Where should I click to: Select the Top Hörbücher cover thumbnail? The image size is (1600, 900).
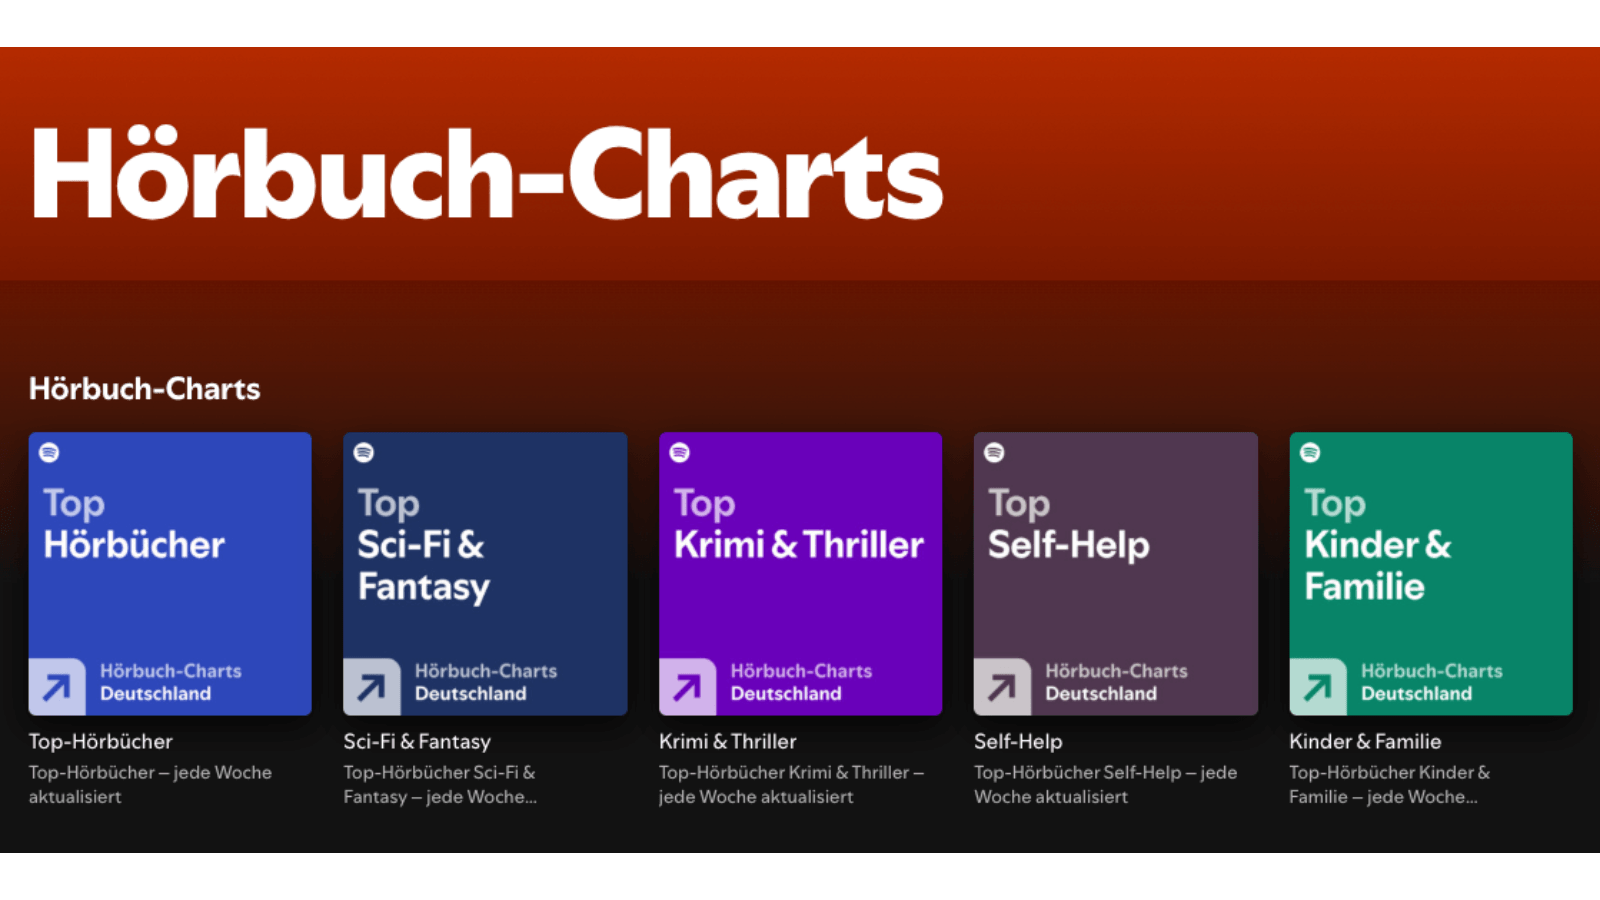(170, 573)
